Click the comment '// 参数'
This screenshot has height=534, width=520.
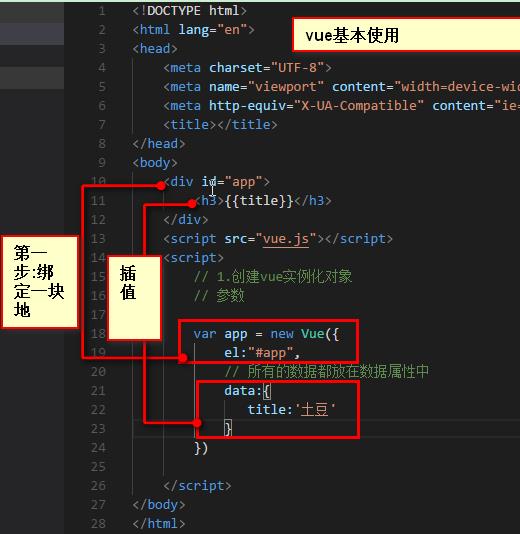pyautogui.click(x=219, y=296)
